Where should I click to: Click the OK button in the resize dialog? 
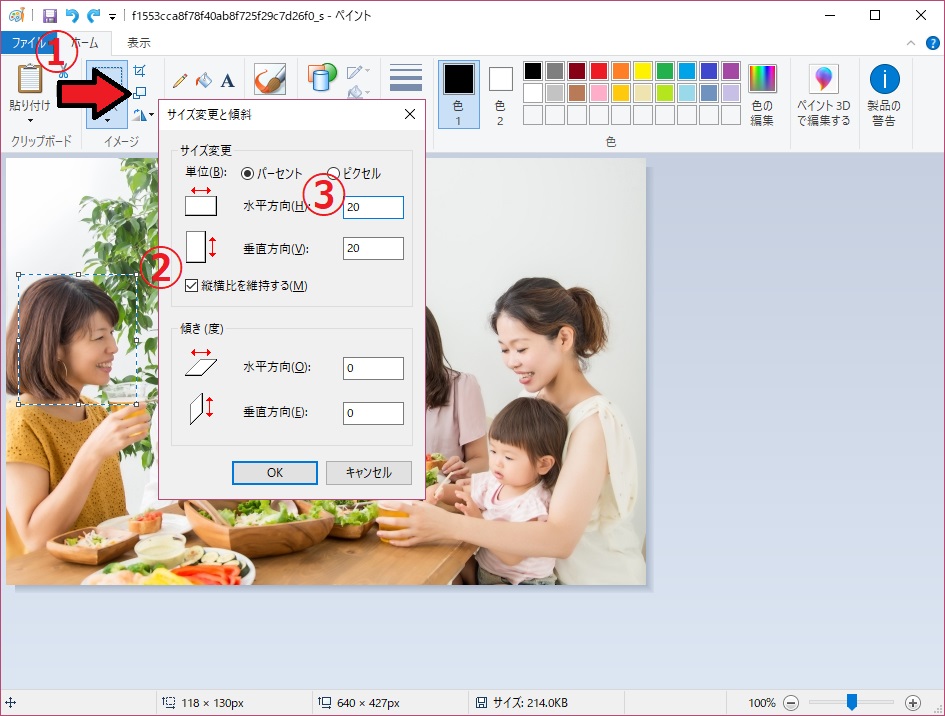pyautogui.click(x=274, y=473)
